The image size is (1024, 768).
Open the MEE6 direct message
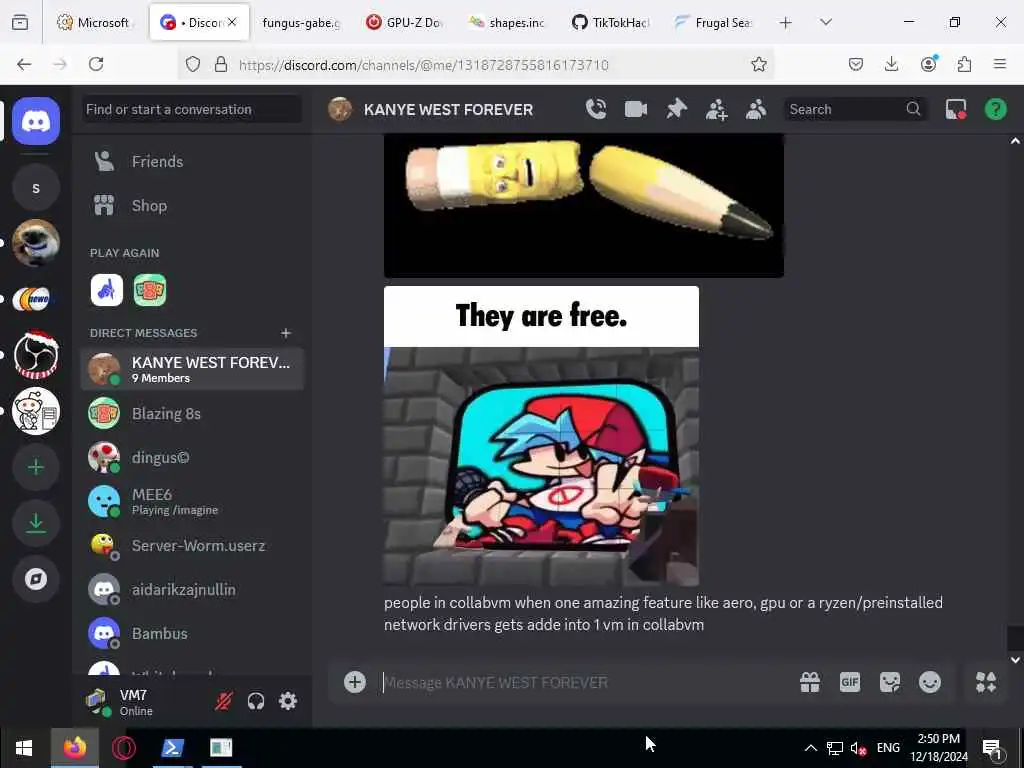pos(192,502)
